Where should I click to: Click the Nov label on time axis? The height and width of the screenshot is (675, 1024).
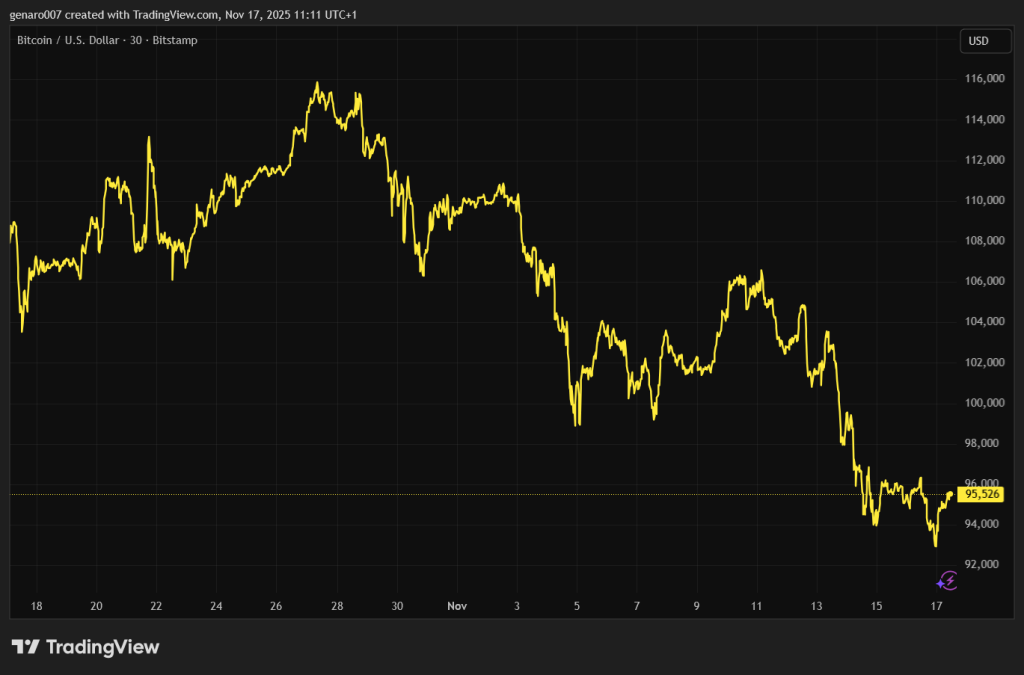[x=457, y=606]
